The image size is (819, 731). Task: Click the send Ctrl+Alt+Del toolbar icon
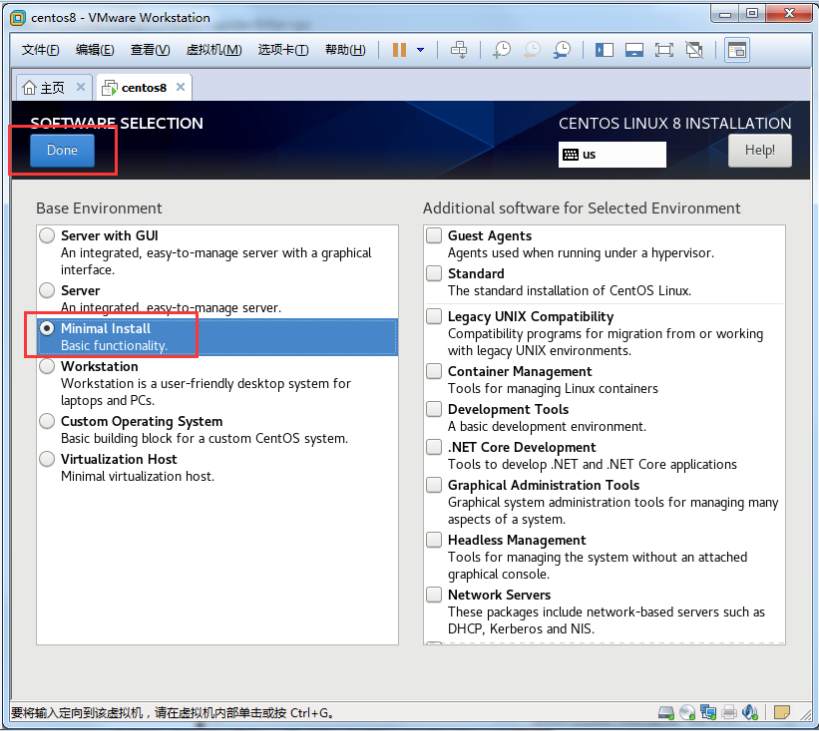[459, 50]
